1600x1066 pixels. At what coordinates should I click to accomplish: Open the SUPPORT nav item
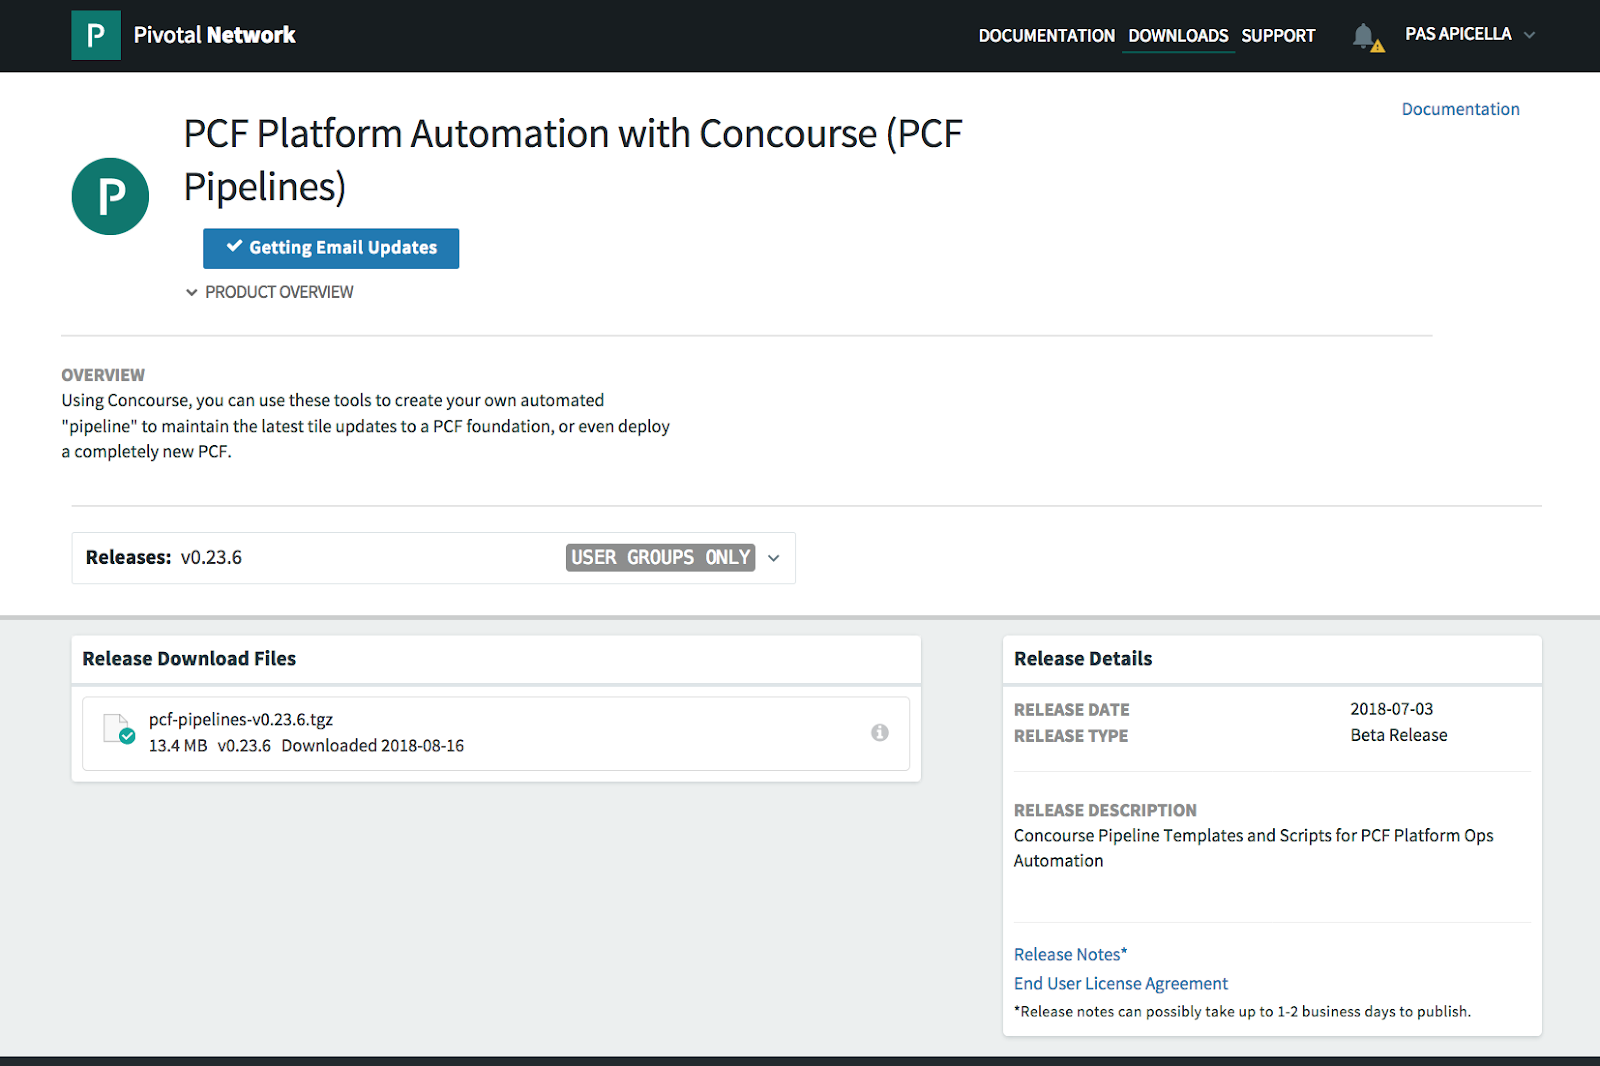point(1278,36)
